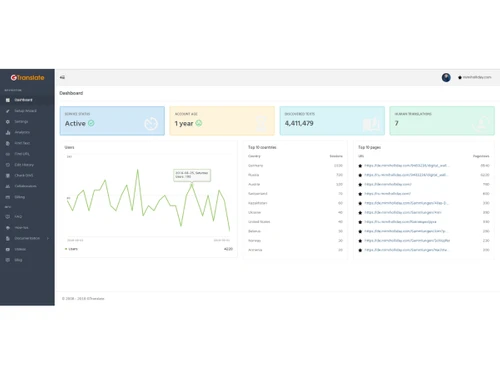Click the Norway country row
This screenshot has width=500, height=375.
coord(295,240)
